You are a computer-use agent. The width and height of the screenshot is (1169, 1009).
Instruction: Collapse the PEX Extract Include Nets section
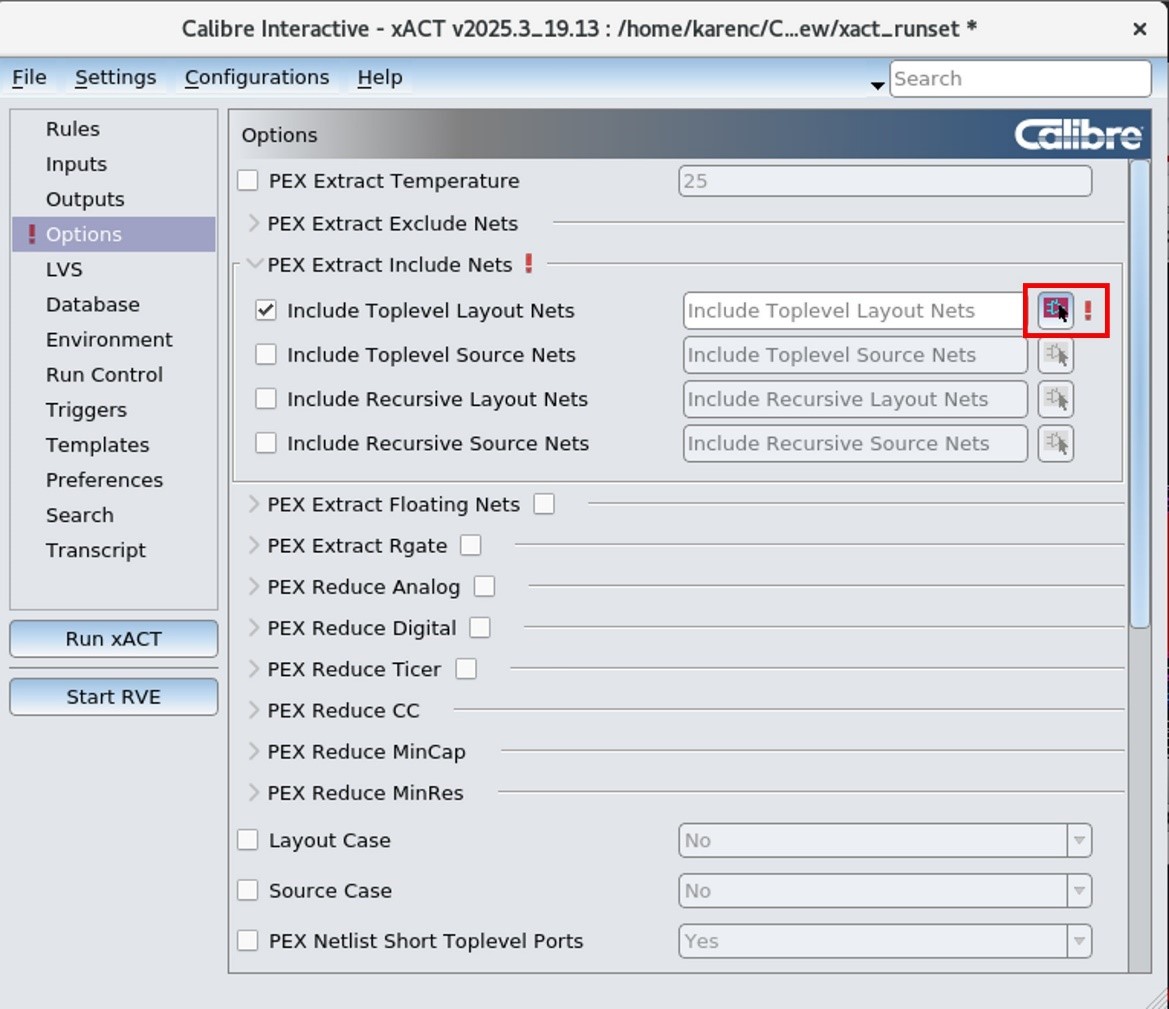pos(254,265)
